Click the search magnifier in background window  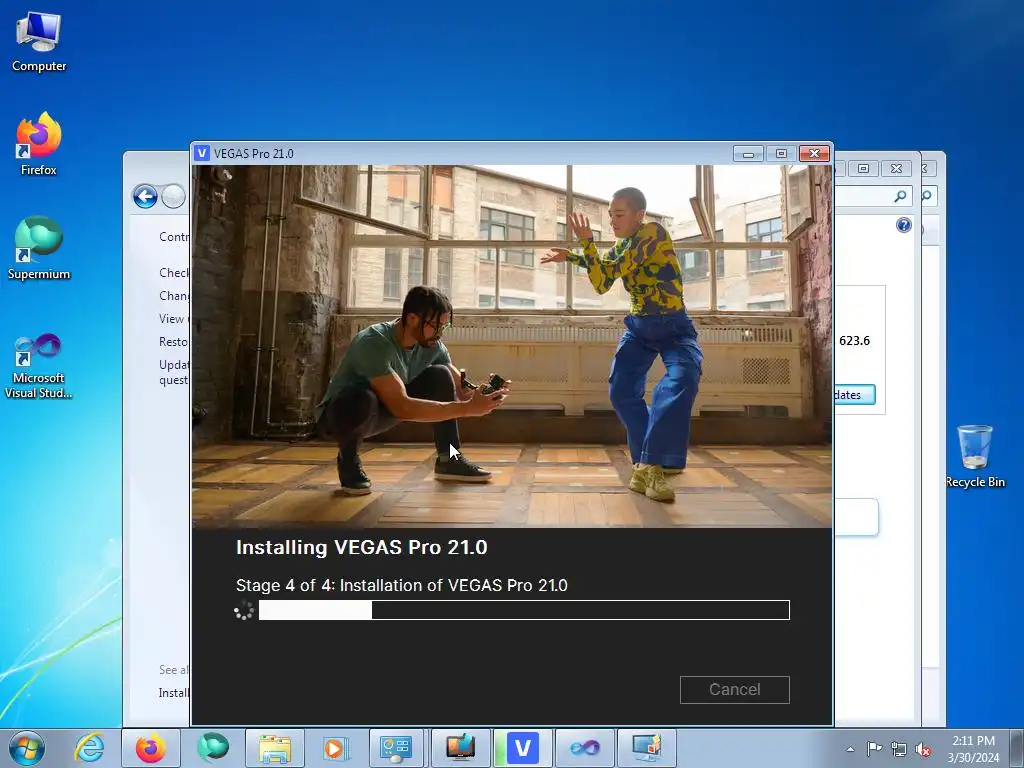(901, 196)
